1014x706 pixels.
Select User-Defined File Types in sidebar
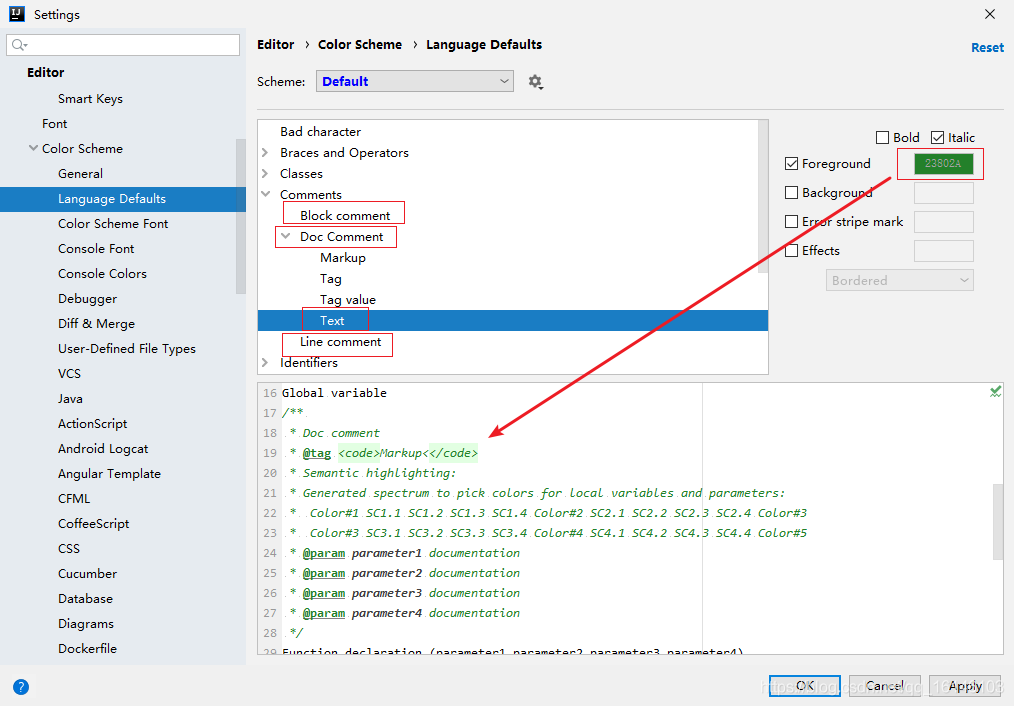pos(127,348)
